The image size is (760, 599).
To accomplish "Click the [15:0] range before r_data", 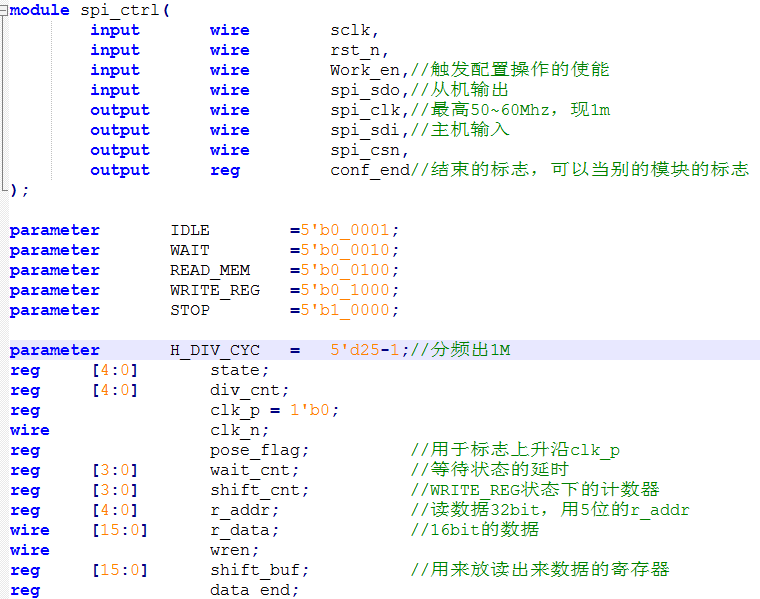I will pos(119,530).
